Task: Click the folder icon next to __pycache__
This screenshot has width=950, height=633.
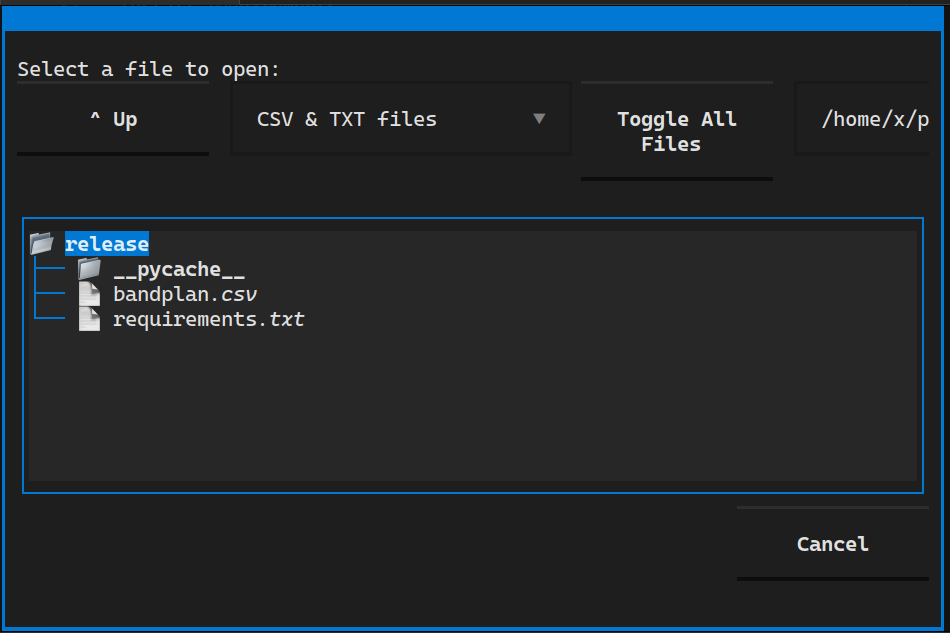Action: pyautogui.click(x=89, y=268)
